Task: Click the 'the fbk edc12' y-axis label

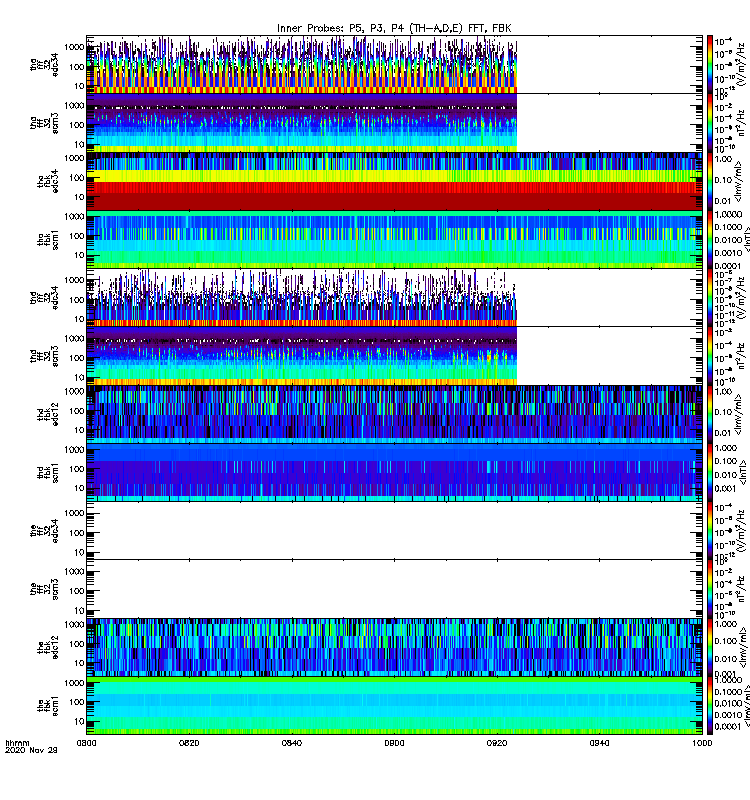Action: (48, 647)
